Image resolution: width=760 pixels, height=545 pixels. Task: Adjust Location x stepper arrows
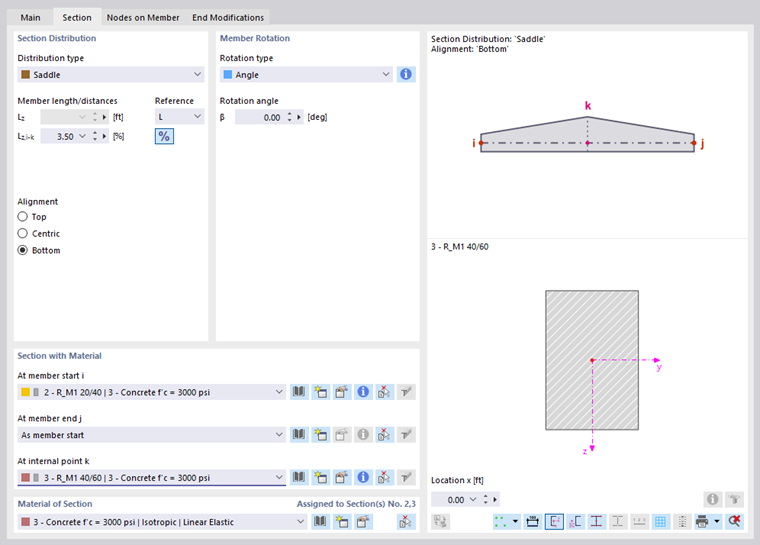tap(486, 499)
